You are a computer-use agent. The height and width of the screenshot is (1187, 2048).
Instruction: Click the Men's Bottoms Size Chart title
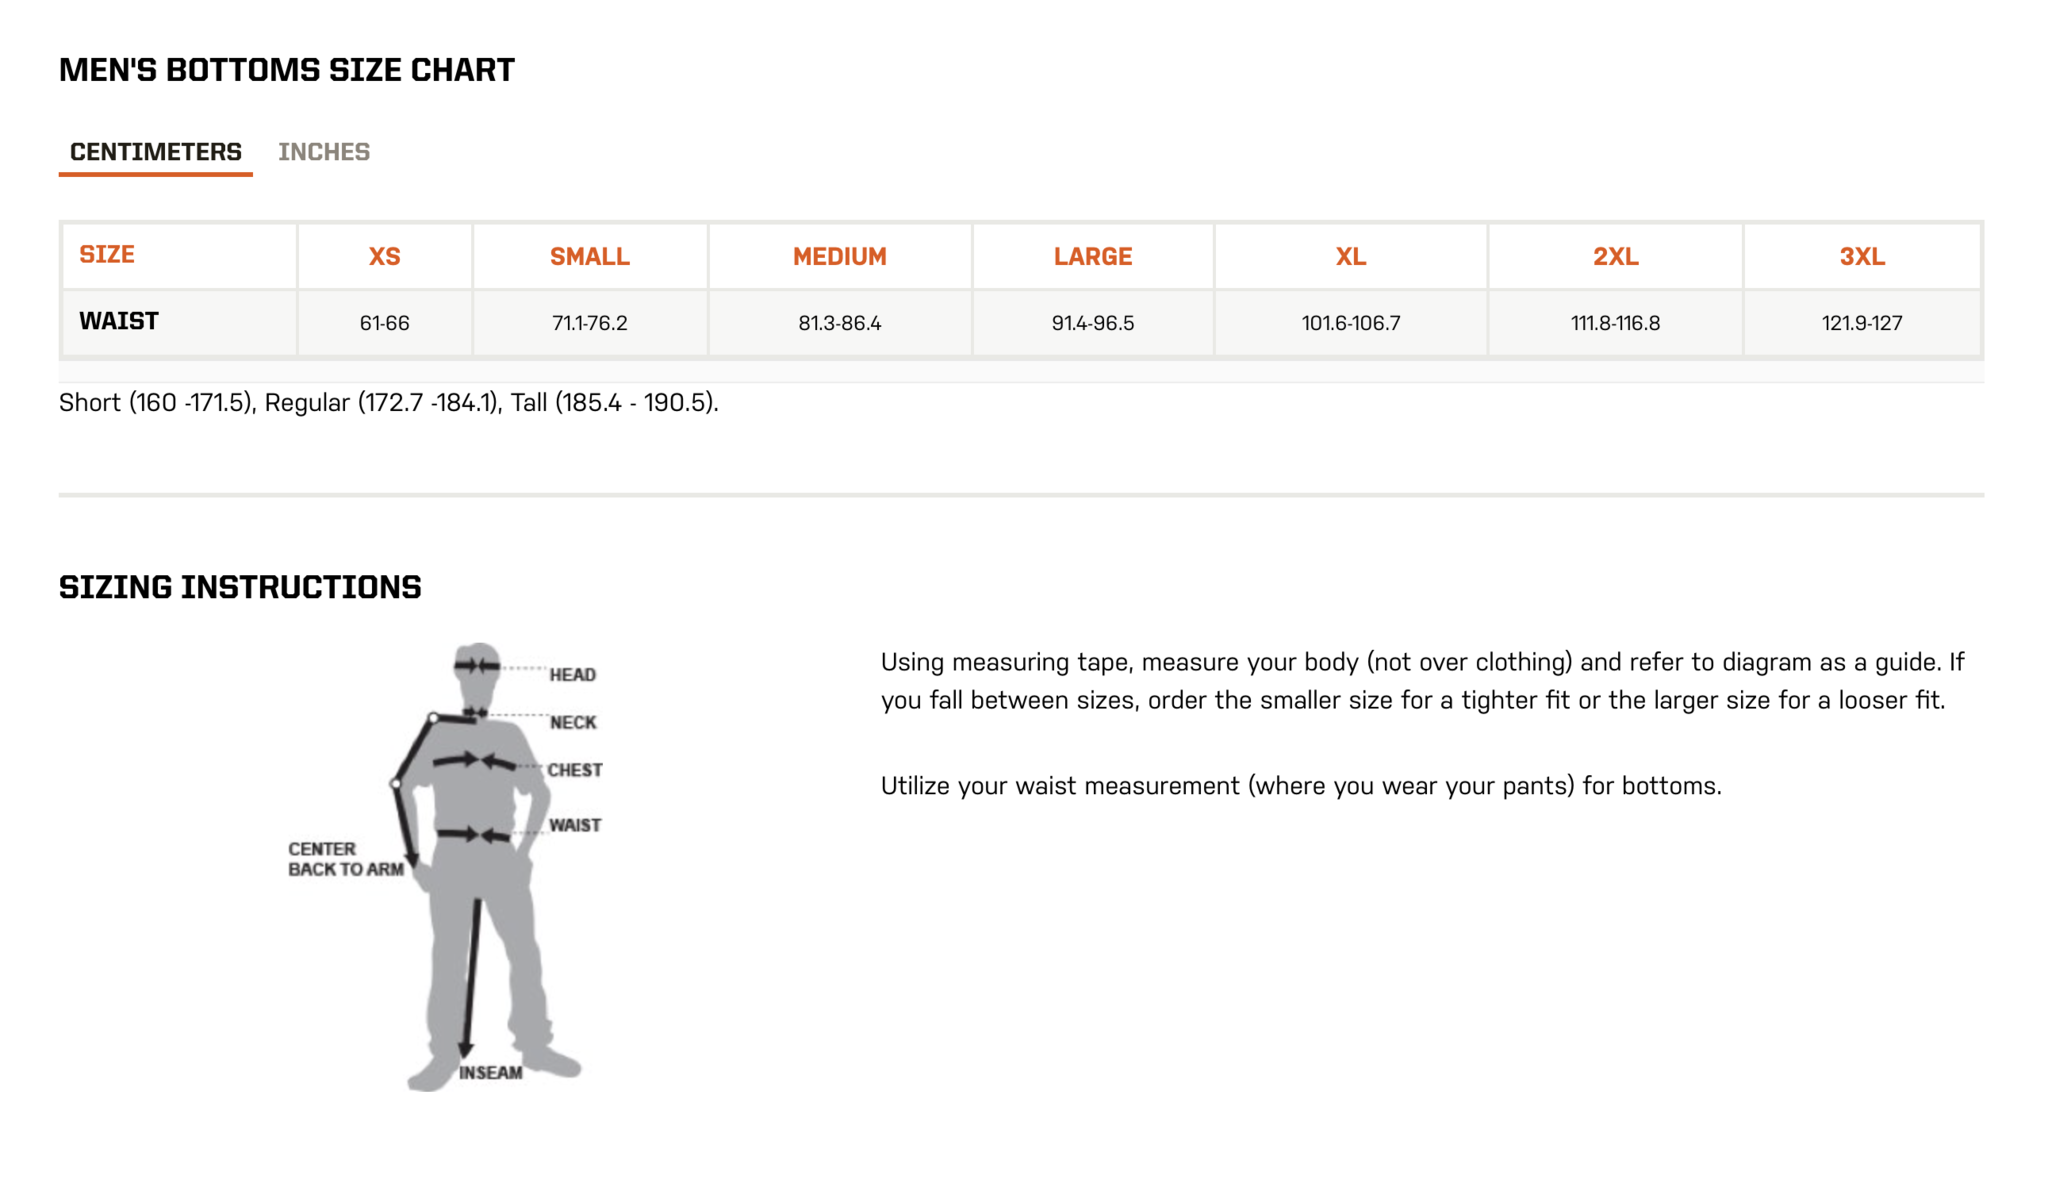287,70
